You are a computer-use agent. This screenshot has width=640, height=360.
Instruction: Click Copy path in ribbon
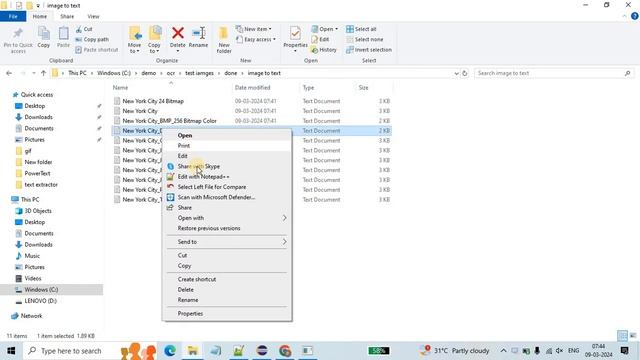pyautogui.click(x=92, y=39)
